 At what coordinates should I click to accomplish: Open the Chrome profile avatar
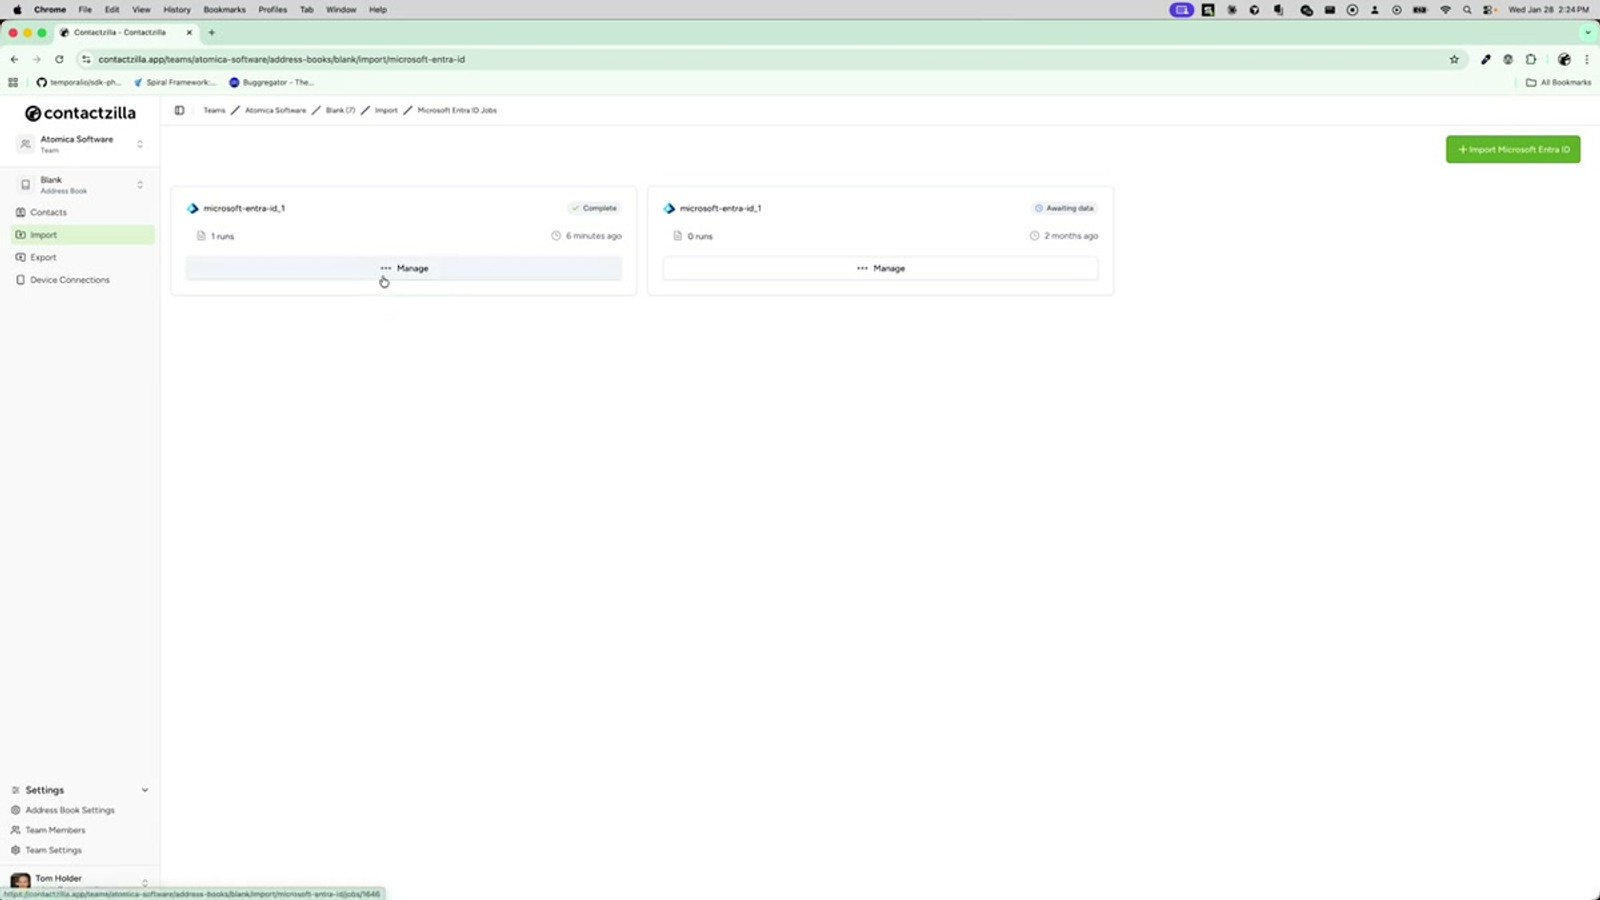[1564, 59]
